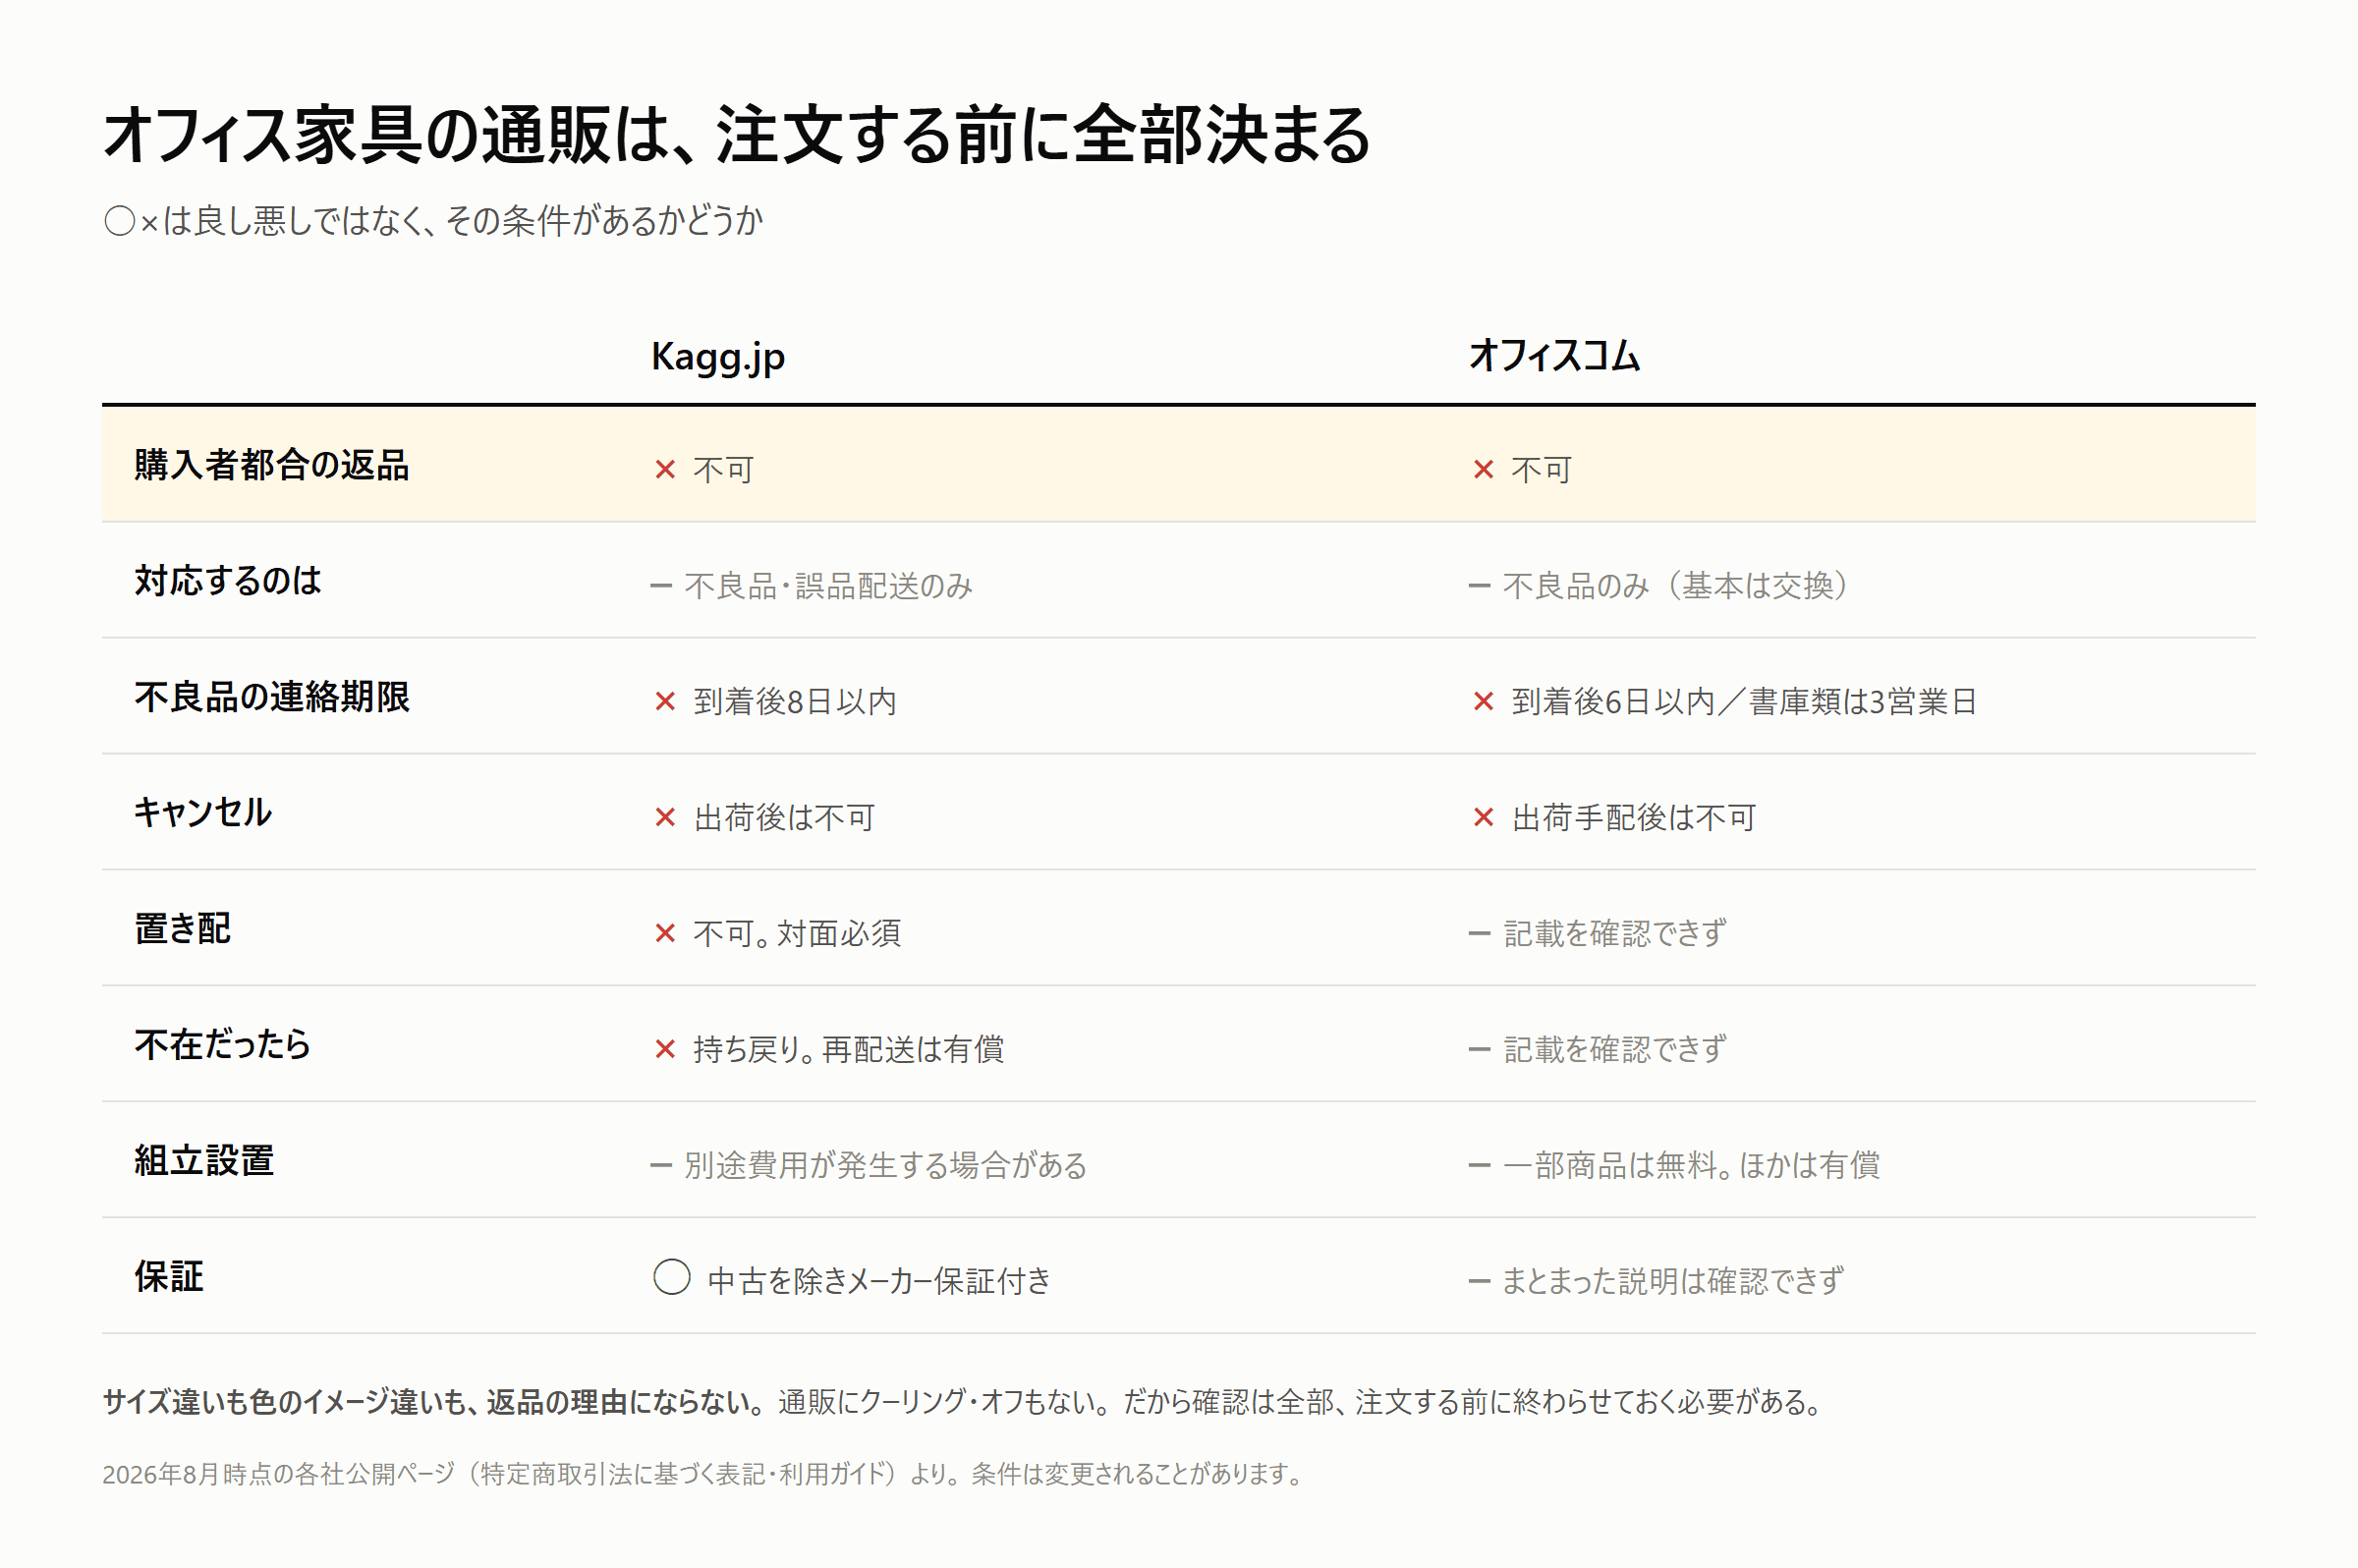Image resolution: width=2358 pixels, height=1568 pixels.
Task: Click the × icon beside 到着後8日以内
Action: click(665, 701)
